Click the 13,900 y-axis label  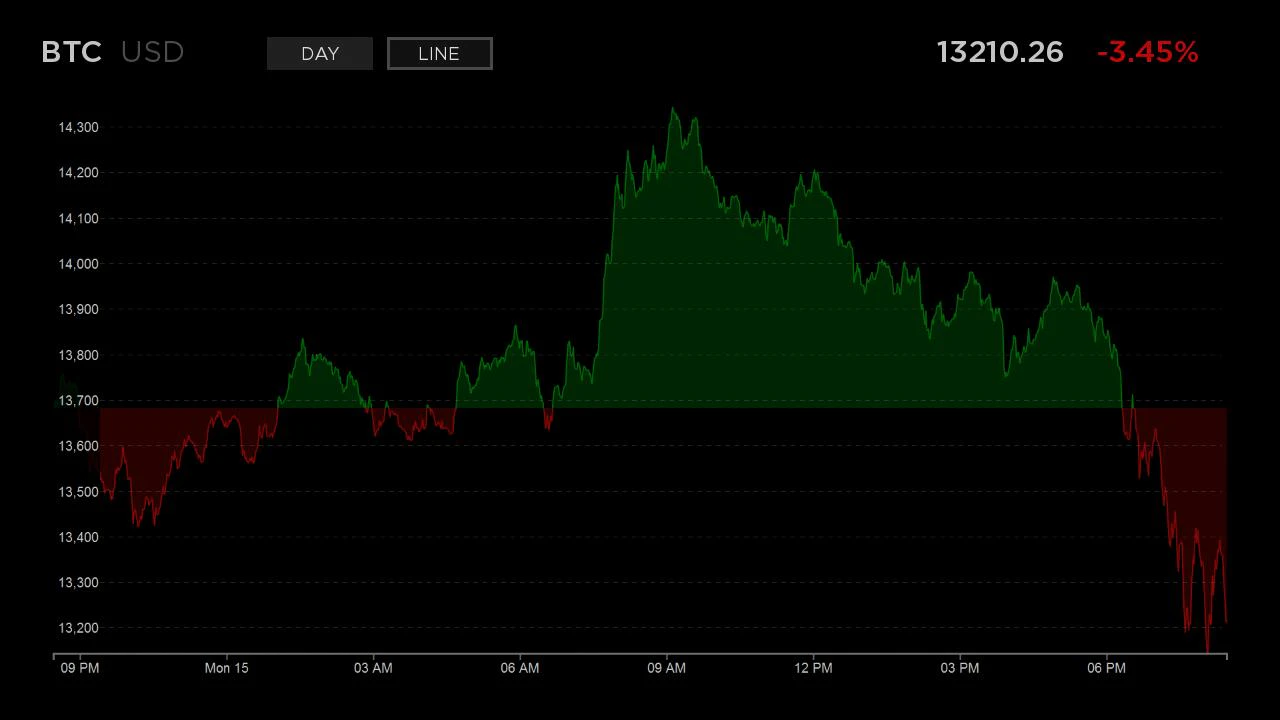(x=78, y=309)
